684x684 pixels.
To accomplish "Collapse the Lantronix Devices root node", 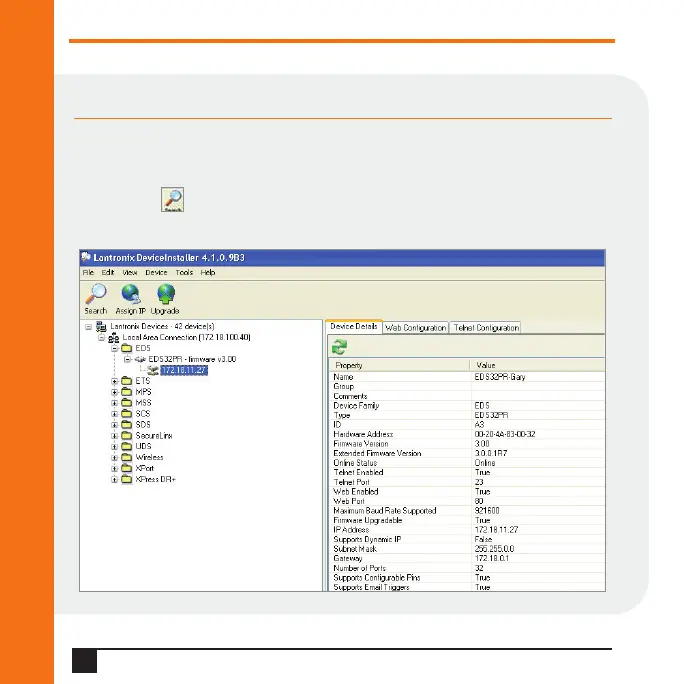I will (89, 327).
